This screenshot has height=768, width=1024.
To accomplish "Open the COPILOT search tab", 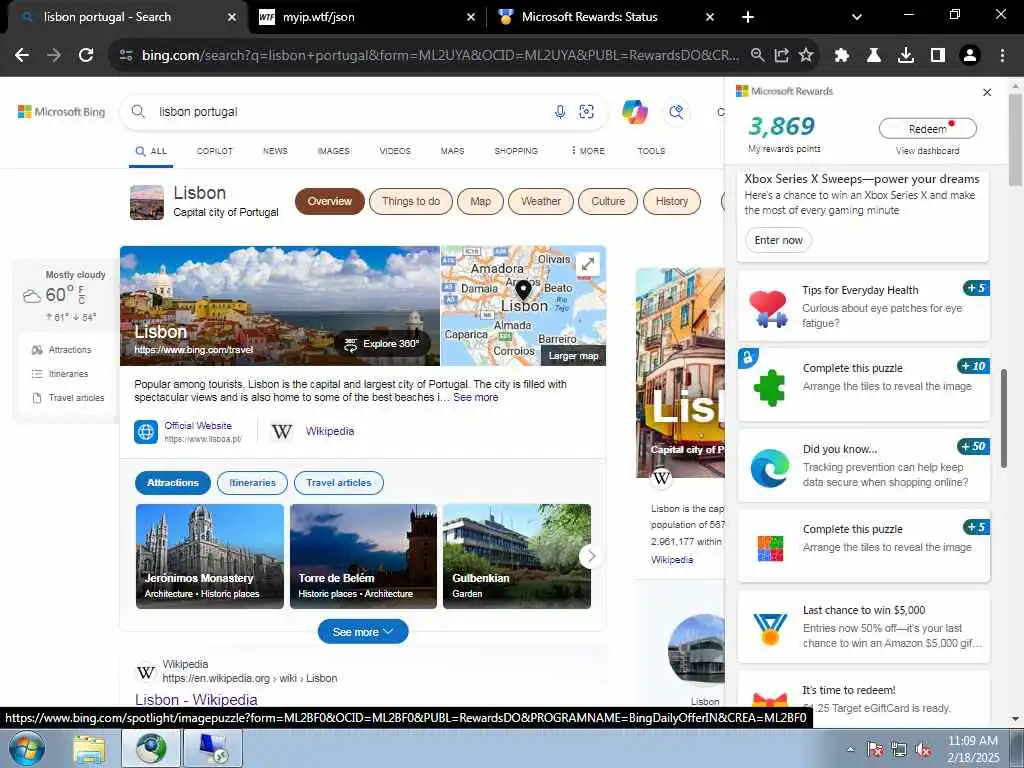I will (x=215, y=151).
